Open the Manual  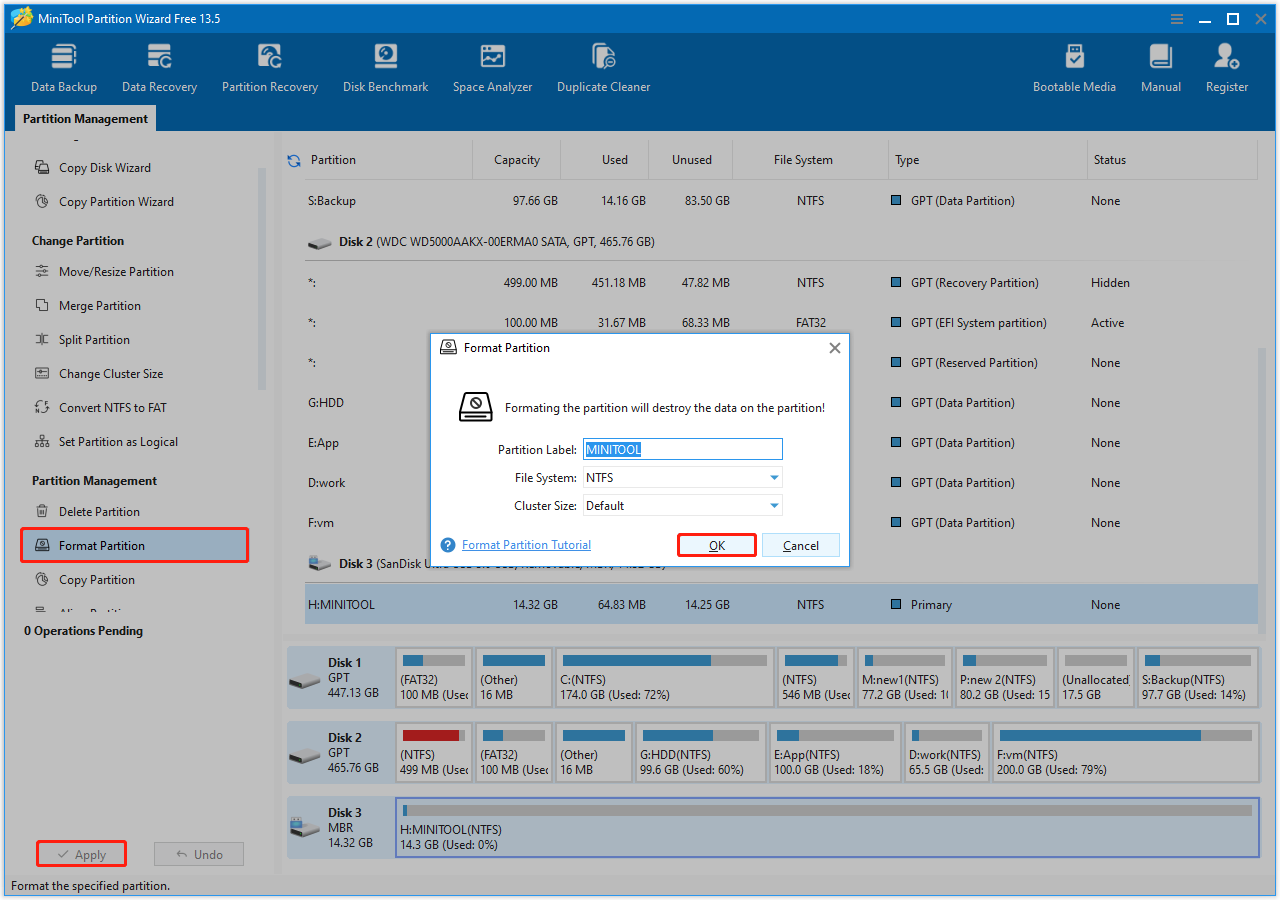coord(1160,65)
